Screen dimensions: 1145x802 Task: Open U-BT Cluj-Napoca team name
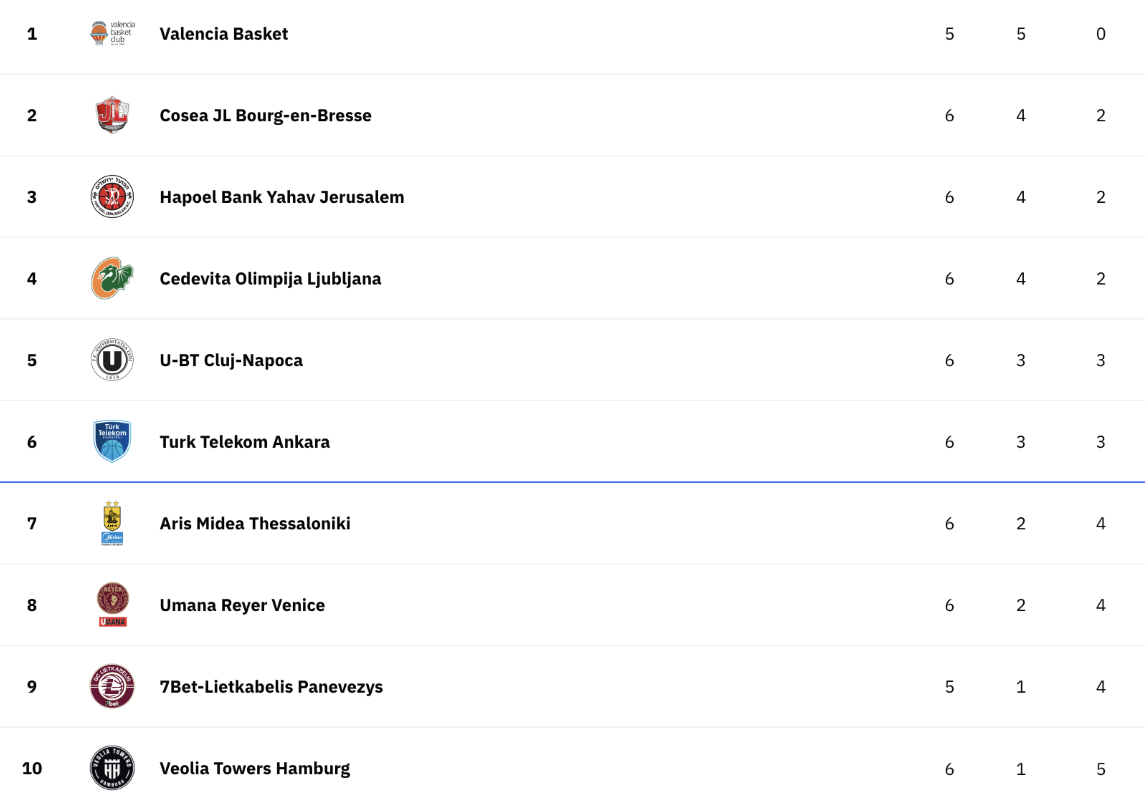click(231, 360)
